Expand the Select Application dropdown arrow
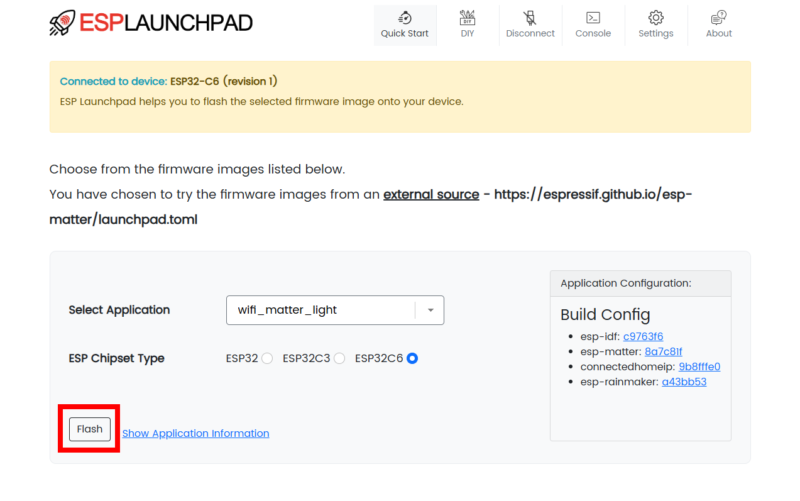800x501 pixels. [430, 310]
